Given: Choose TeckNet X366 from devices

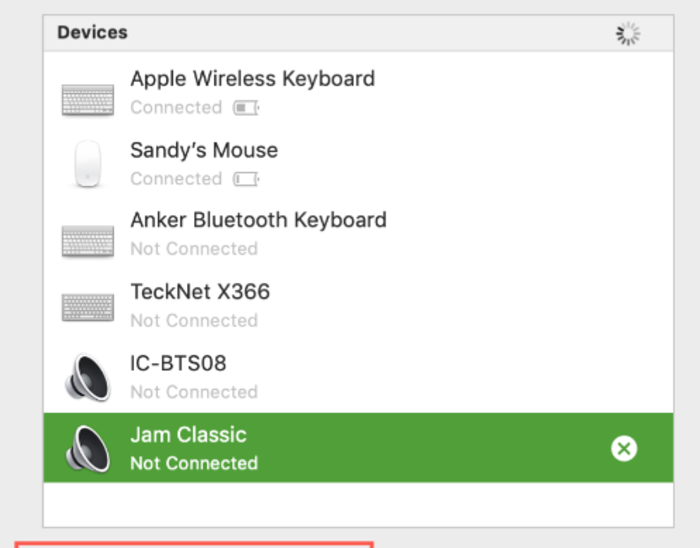Looking at the screenshot, I should point(358,306).
